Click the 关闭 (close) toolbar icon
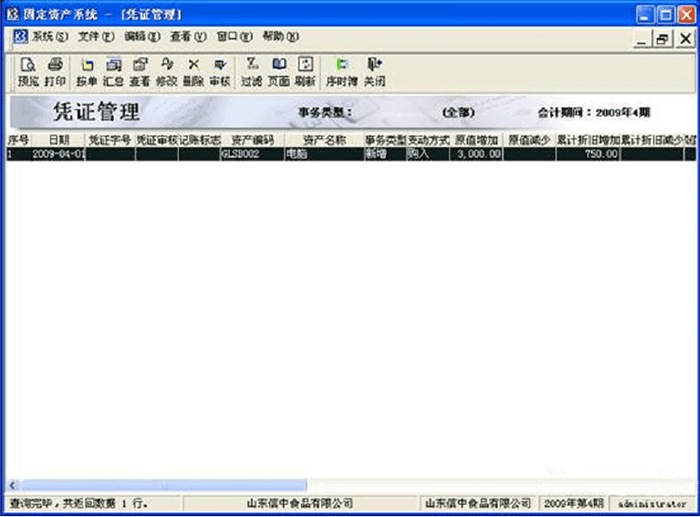This screenshot has height=517, width=700. click(x=374, y=72)
